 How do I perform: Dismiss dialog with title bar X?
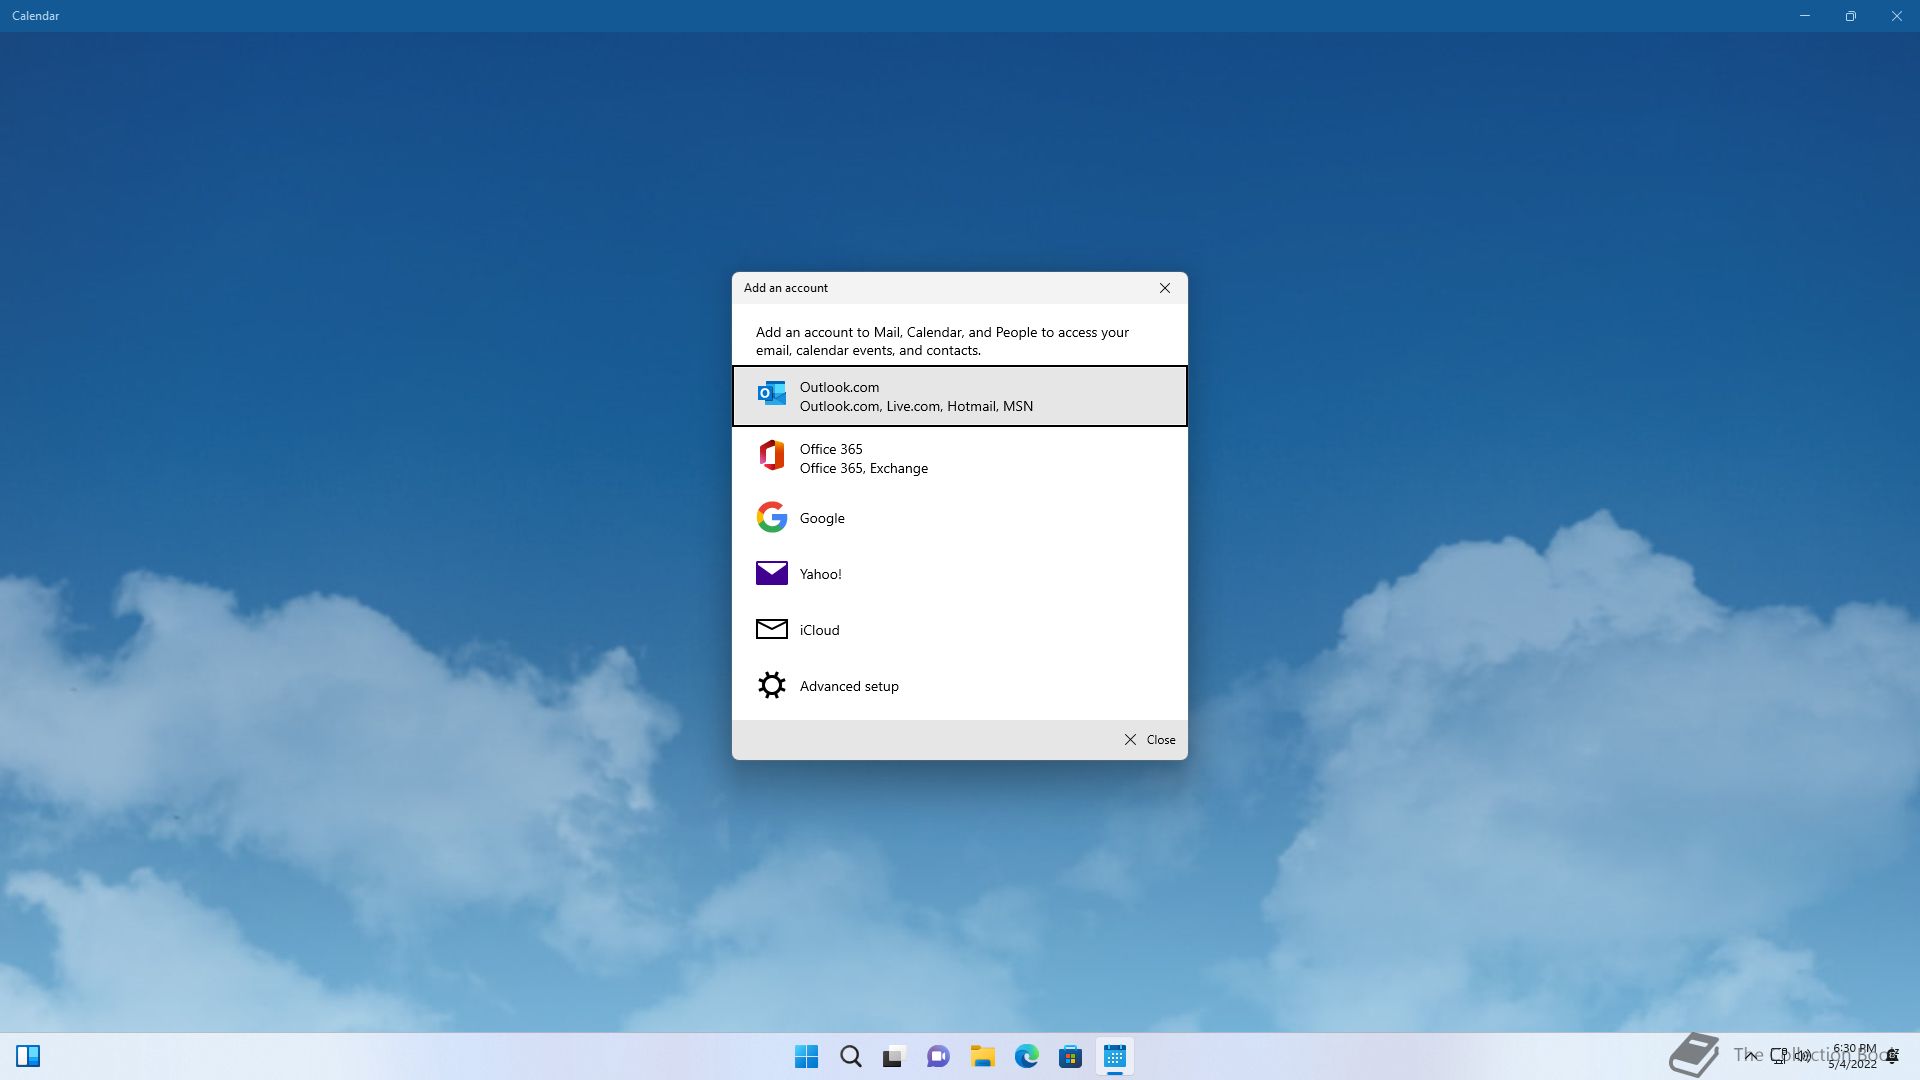click(x=1164, y=288)
